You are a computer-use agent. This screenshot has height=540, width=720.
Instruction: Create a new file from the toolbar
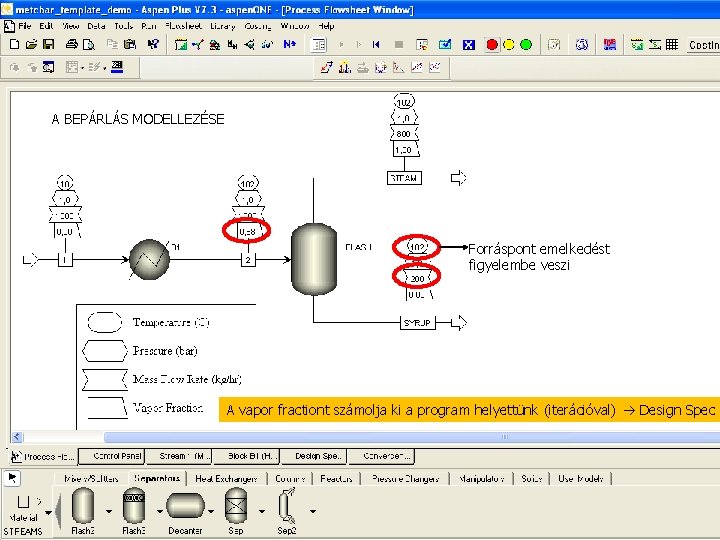14,44
